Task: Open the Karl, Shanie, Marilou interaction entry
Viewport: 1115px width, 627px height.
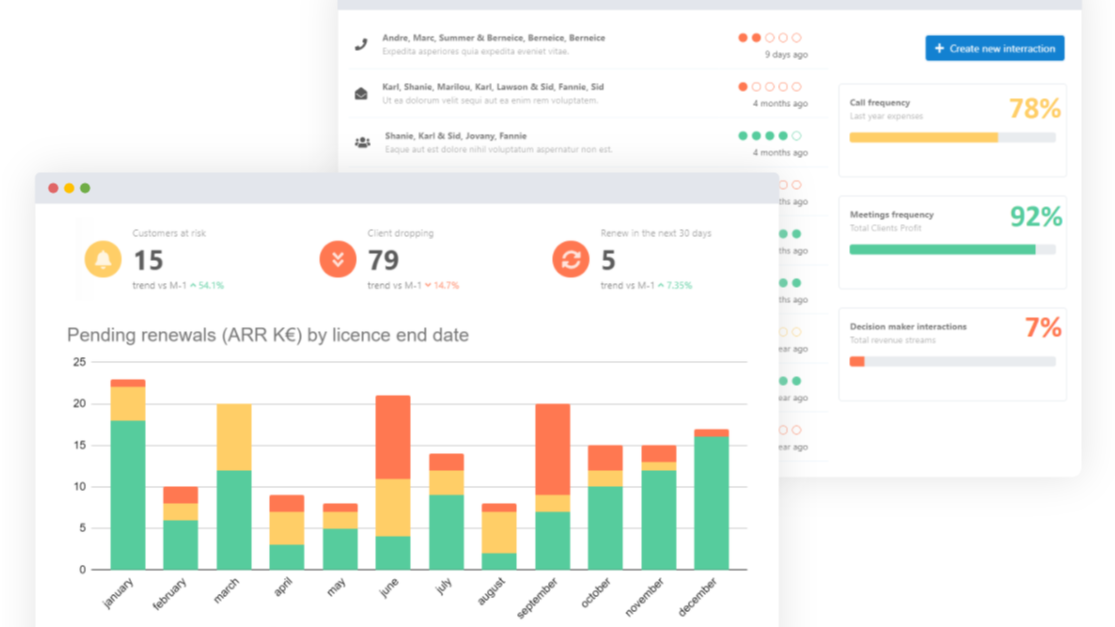Action: (493, 87)
